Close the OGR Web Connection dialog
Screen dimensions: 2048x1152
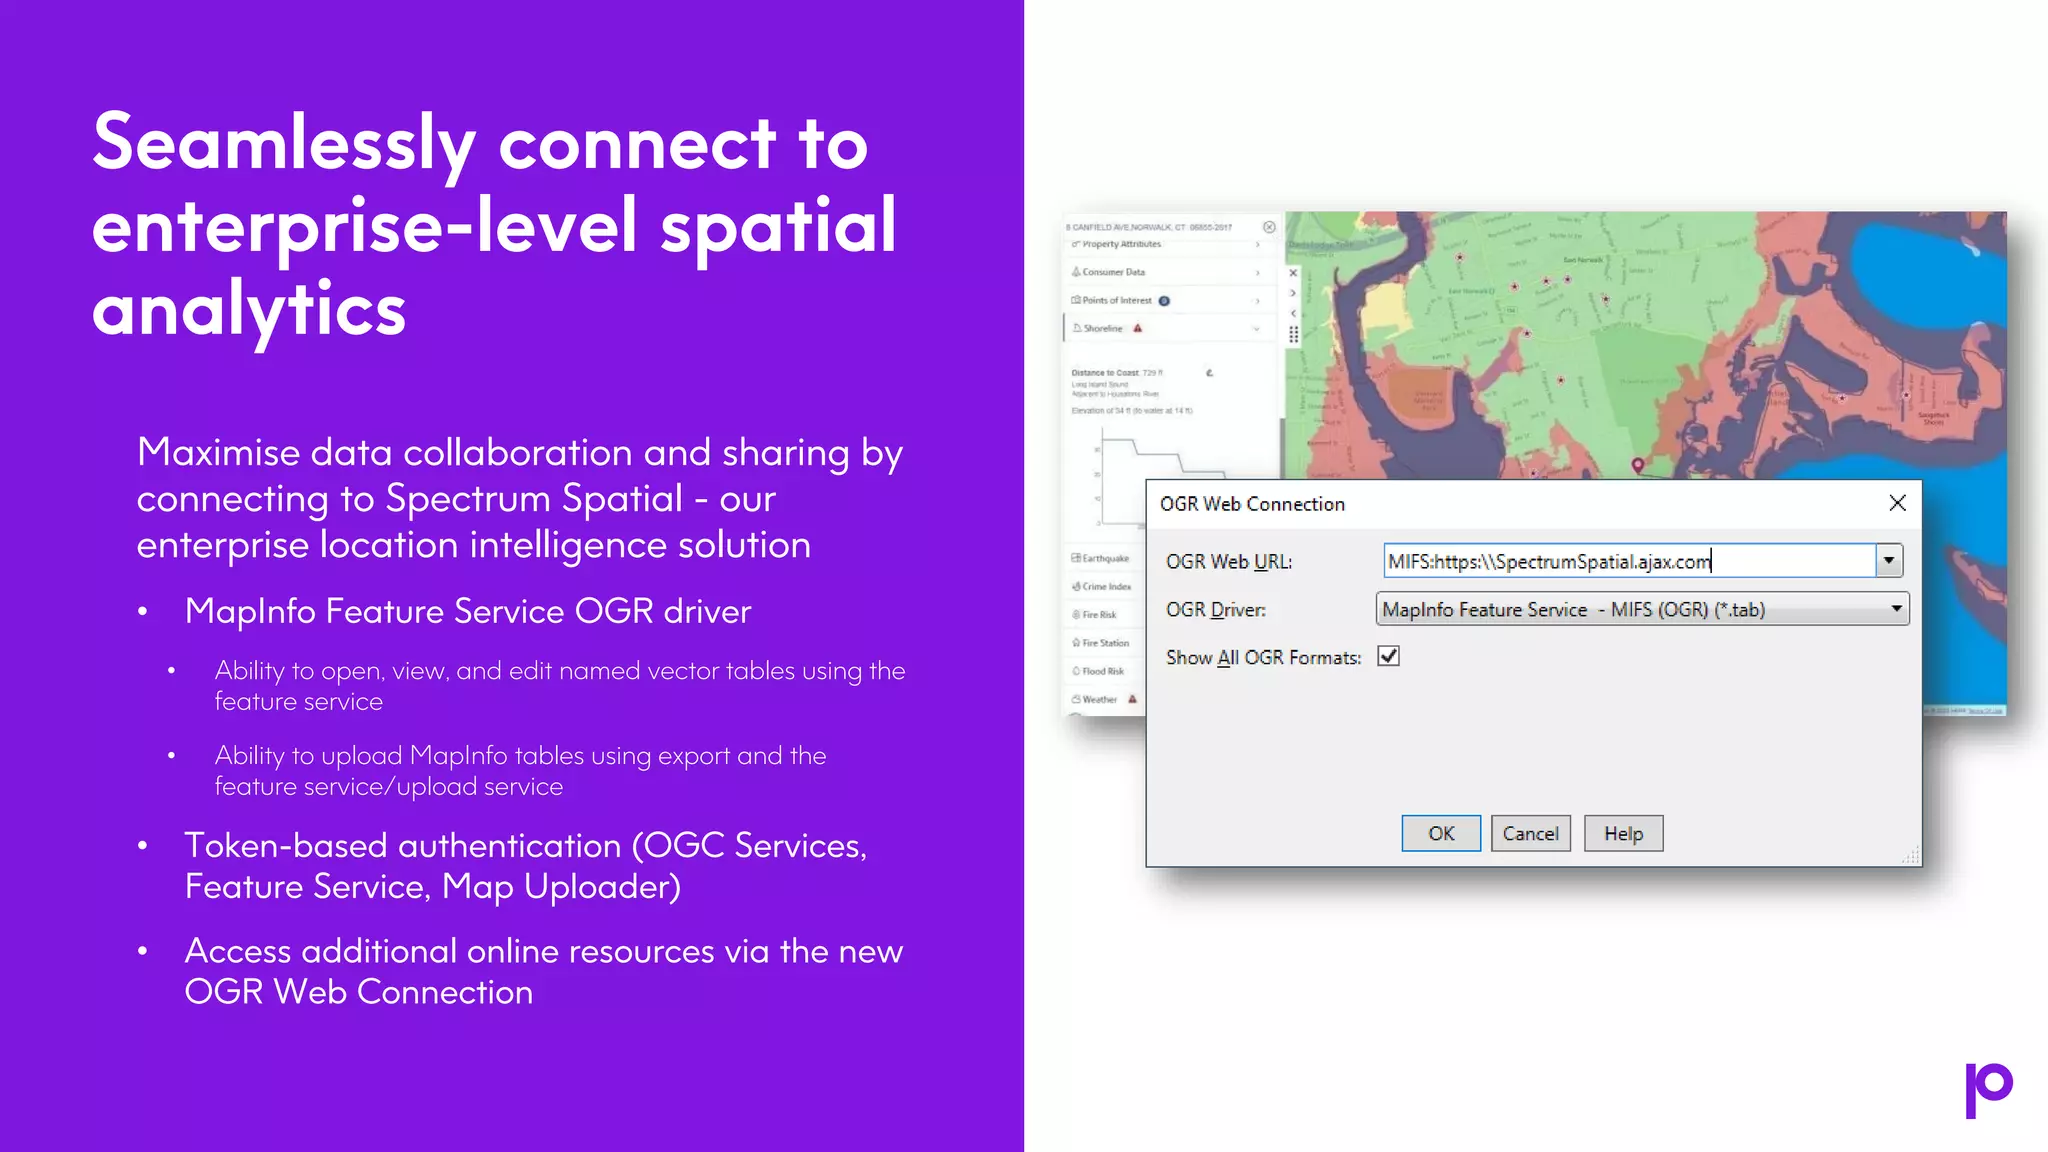(1897, 503)
